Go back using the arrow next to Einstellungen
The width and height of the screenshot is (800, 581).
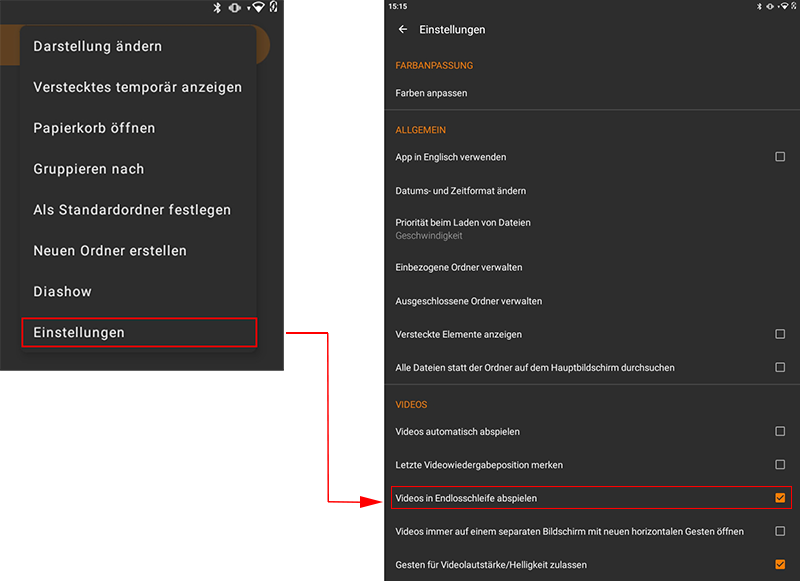(403, 30)
